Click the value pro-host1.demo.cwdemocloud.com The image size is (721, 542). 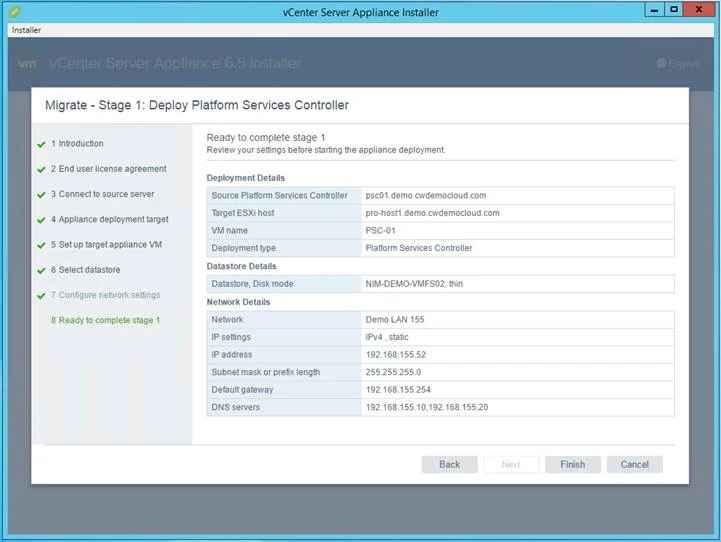432,213
